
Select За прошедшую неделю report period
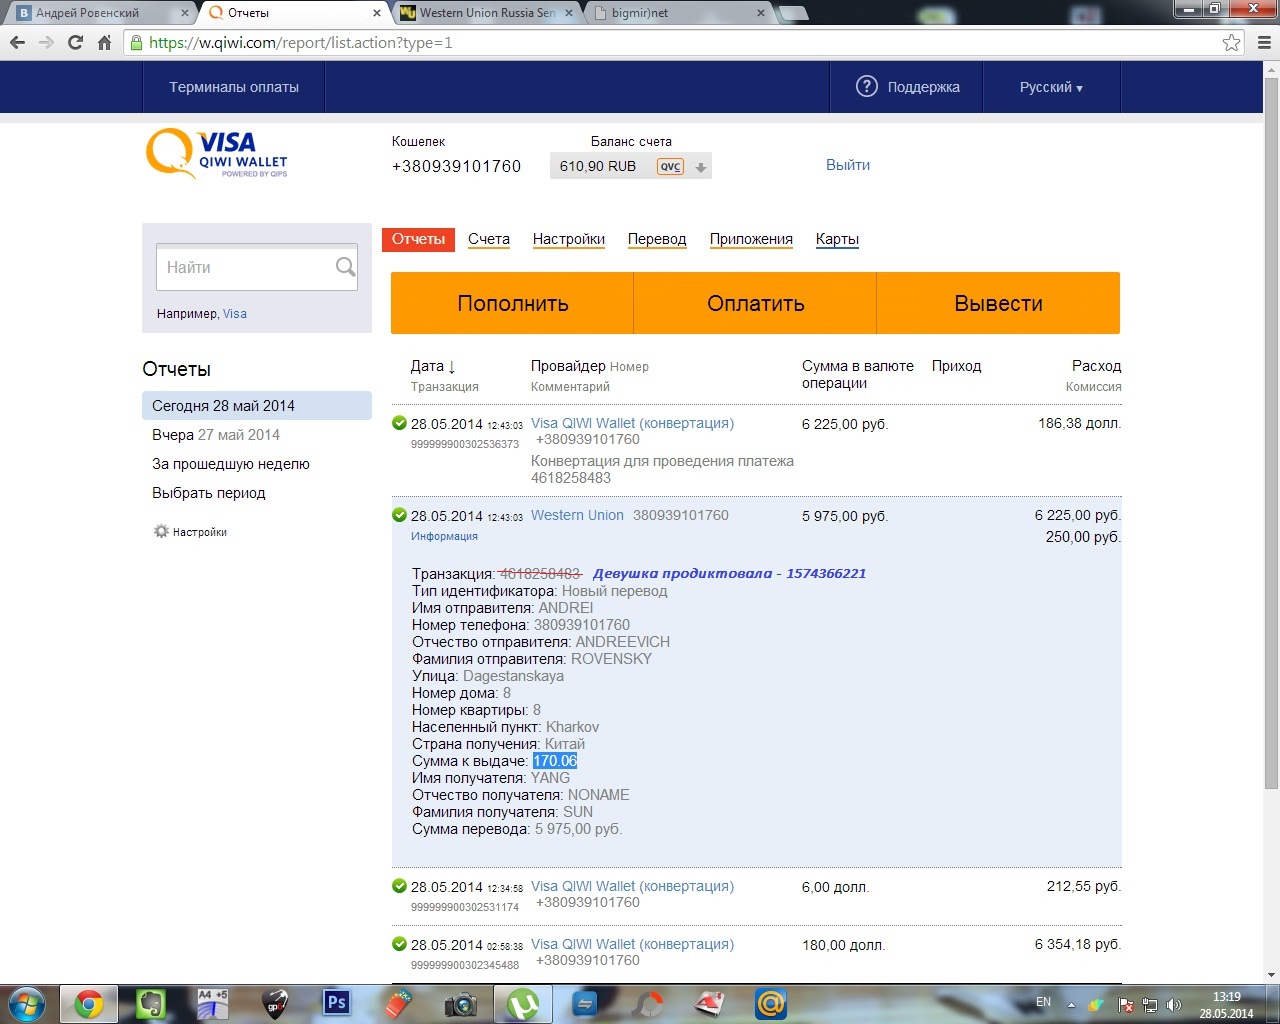231,464
